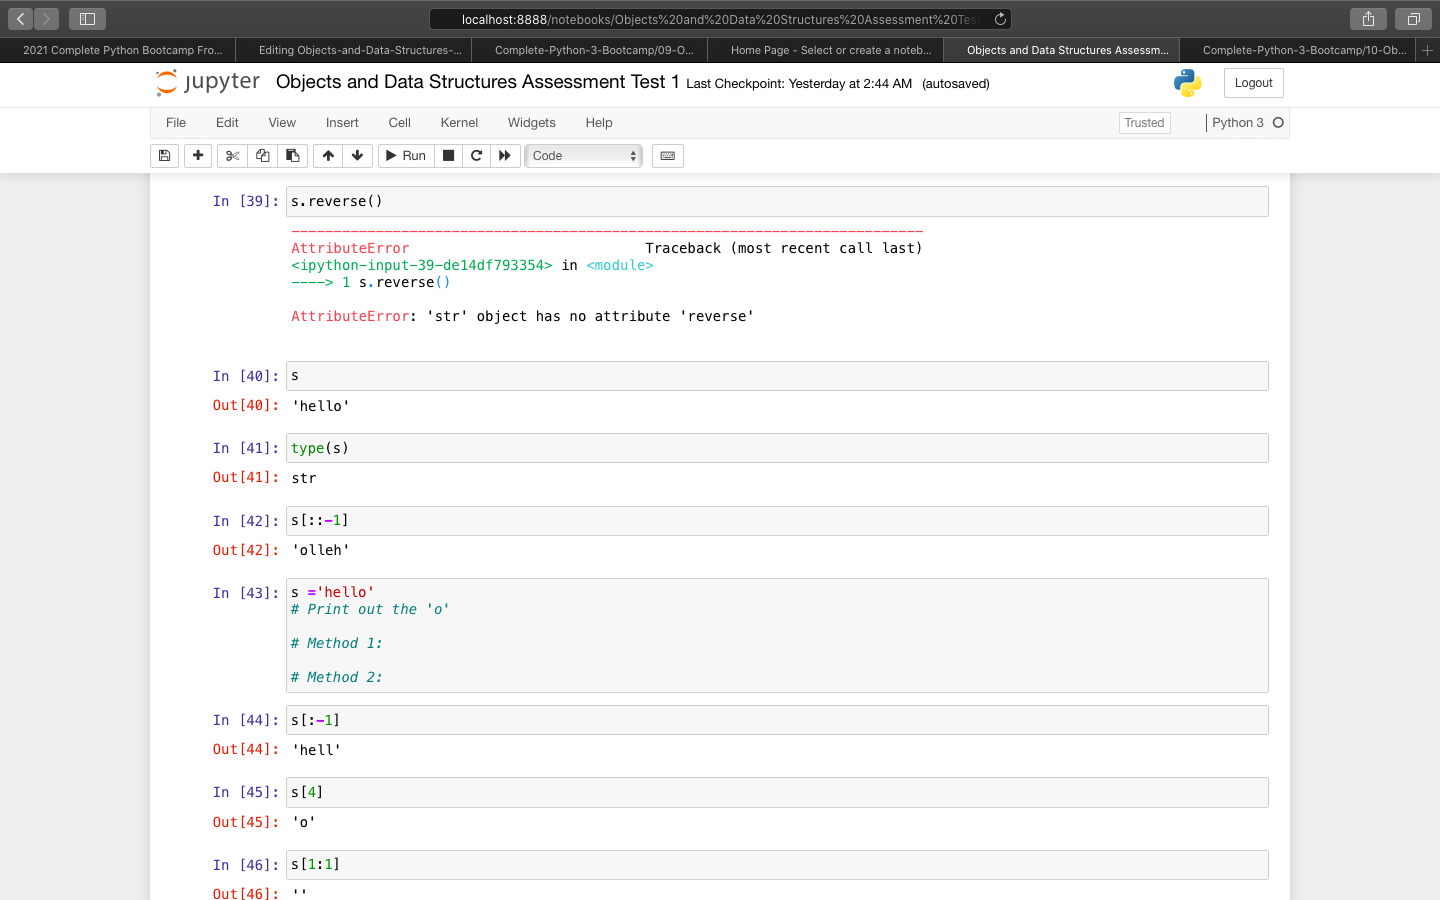Viewport: 1440px width, 900px height.
Task: Interrupt the kernel
Action: tap(449, 156)
